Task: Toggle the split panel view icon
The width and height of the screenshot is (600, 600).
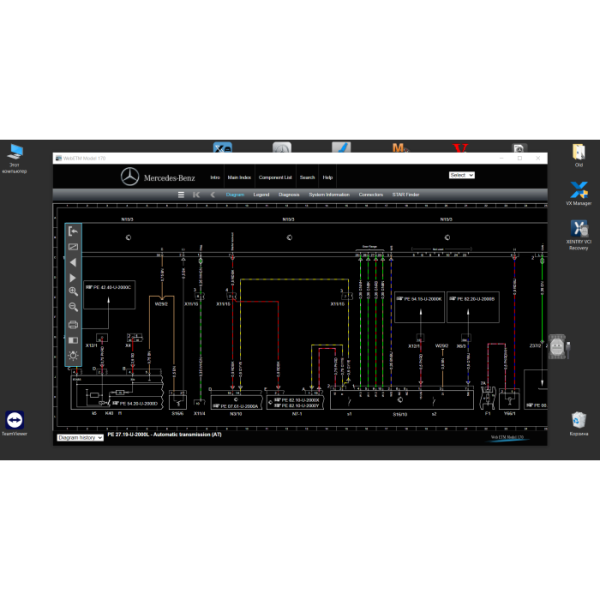Action: 73,340
